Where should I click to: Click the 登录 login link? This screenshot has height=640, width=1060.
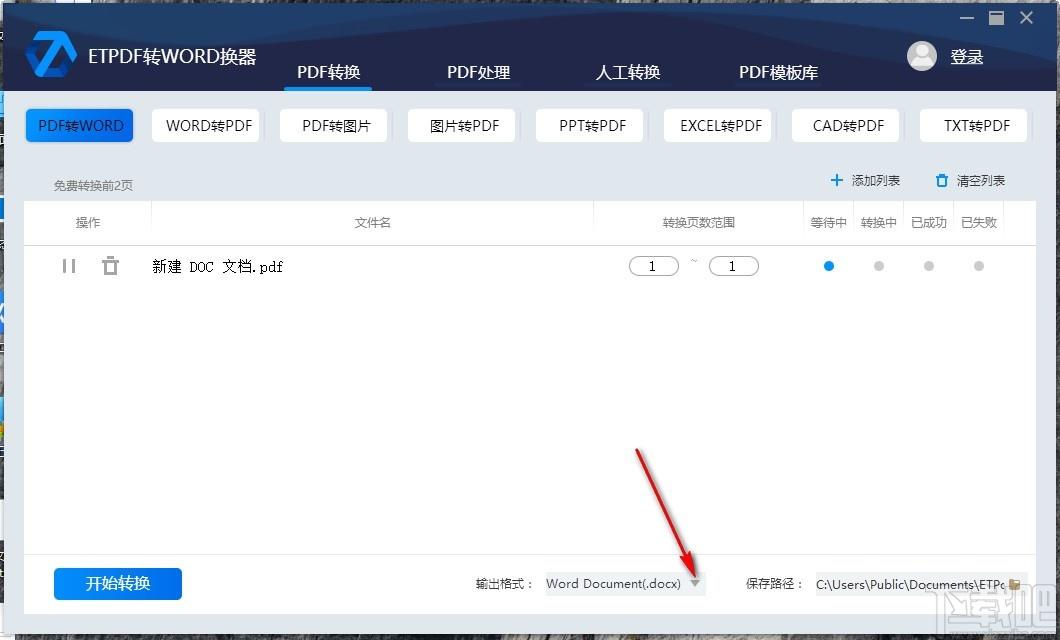click(x=966, y=57)
